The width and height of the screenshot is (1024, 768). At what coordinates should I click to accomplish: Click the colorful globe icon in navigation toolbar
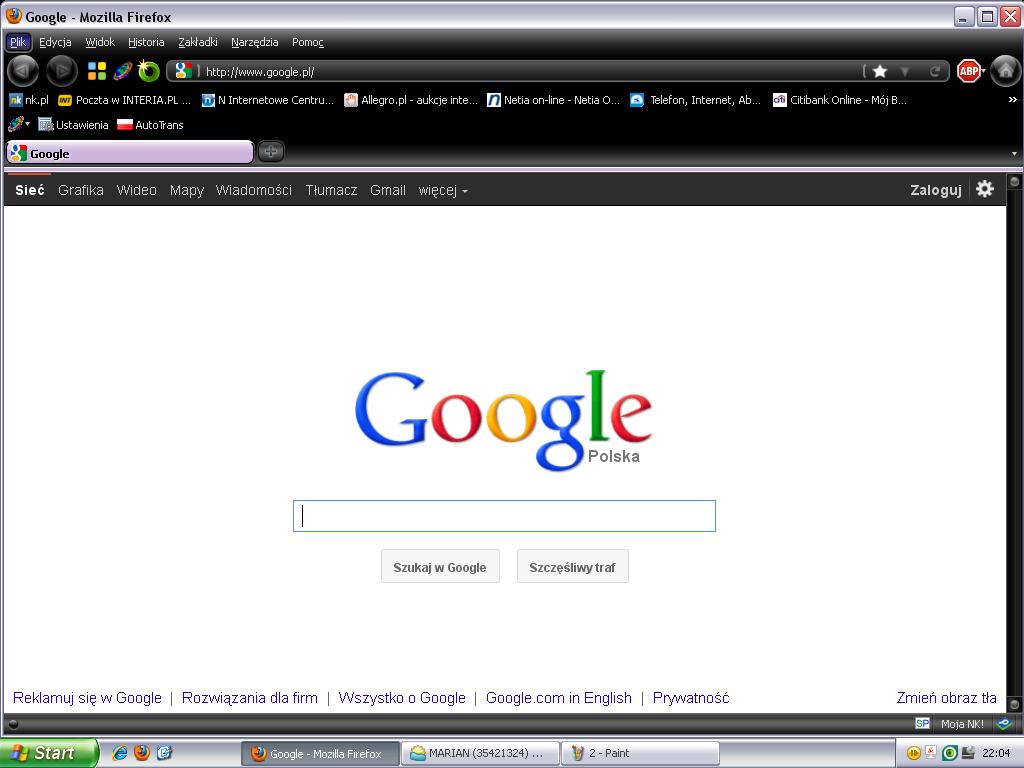click(x=123, y=71)
